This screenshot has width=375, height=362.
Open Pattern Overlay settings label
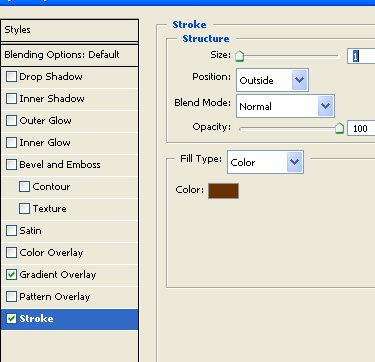(55, 297)
